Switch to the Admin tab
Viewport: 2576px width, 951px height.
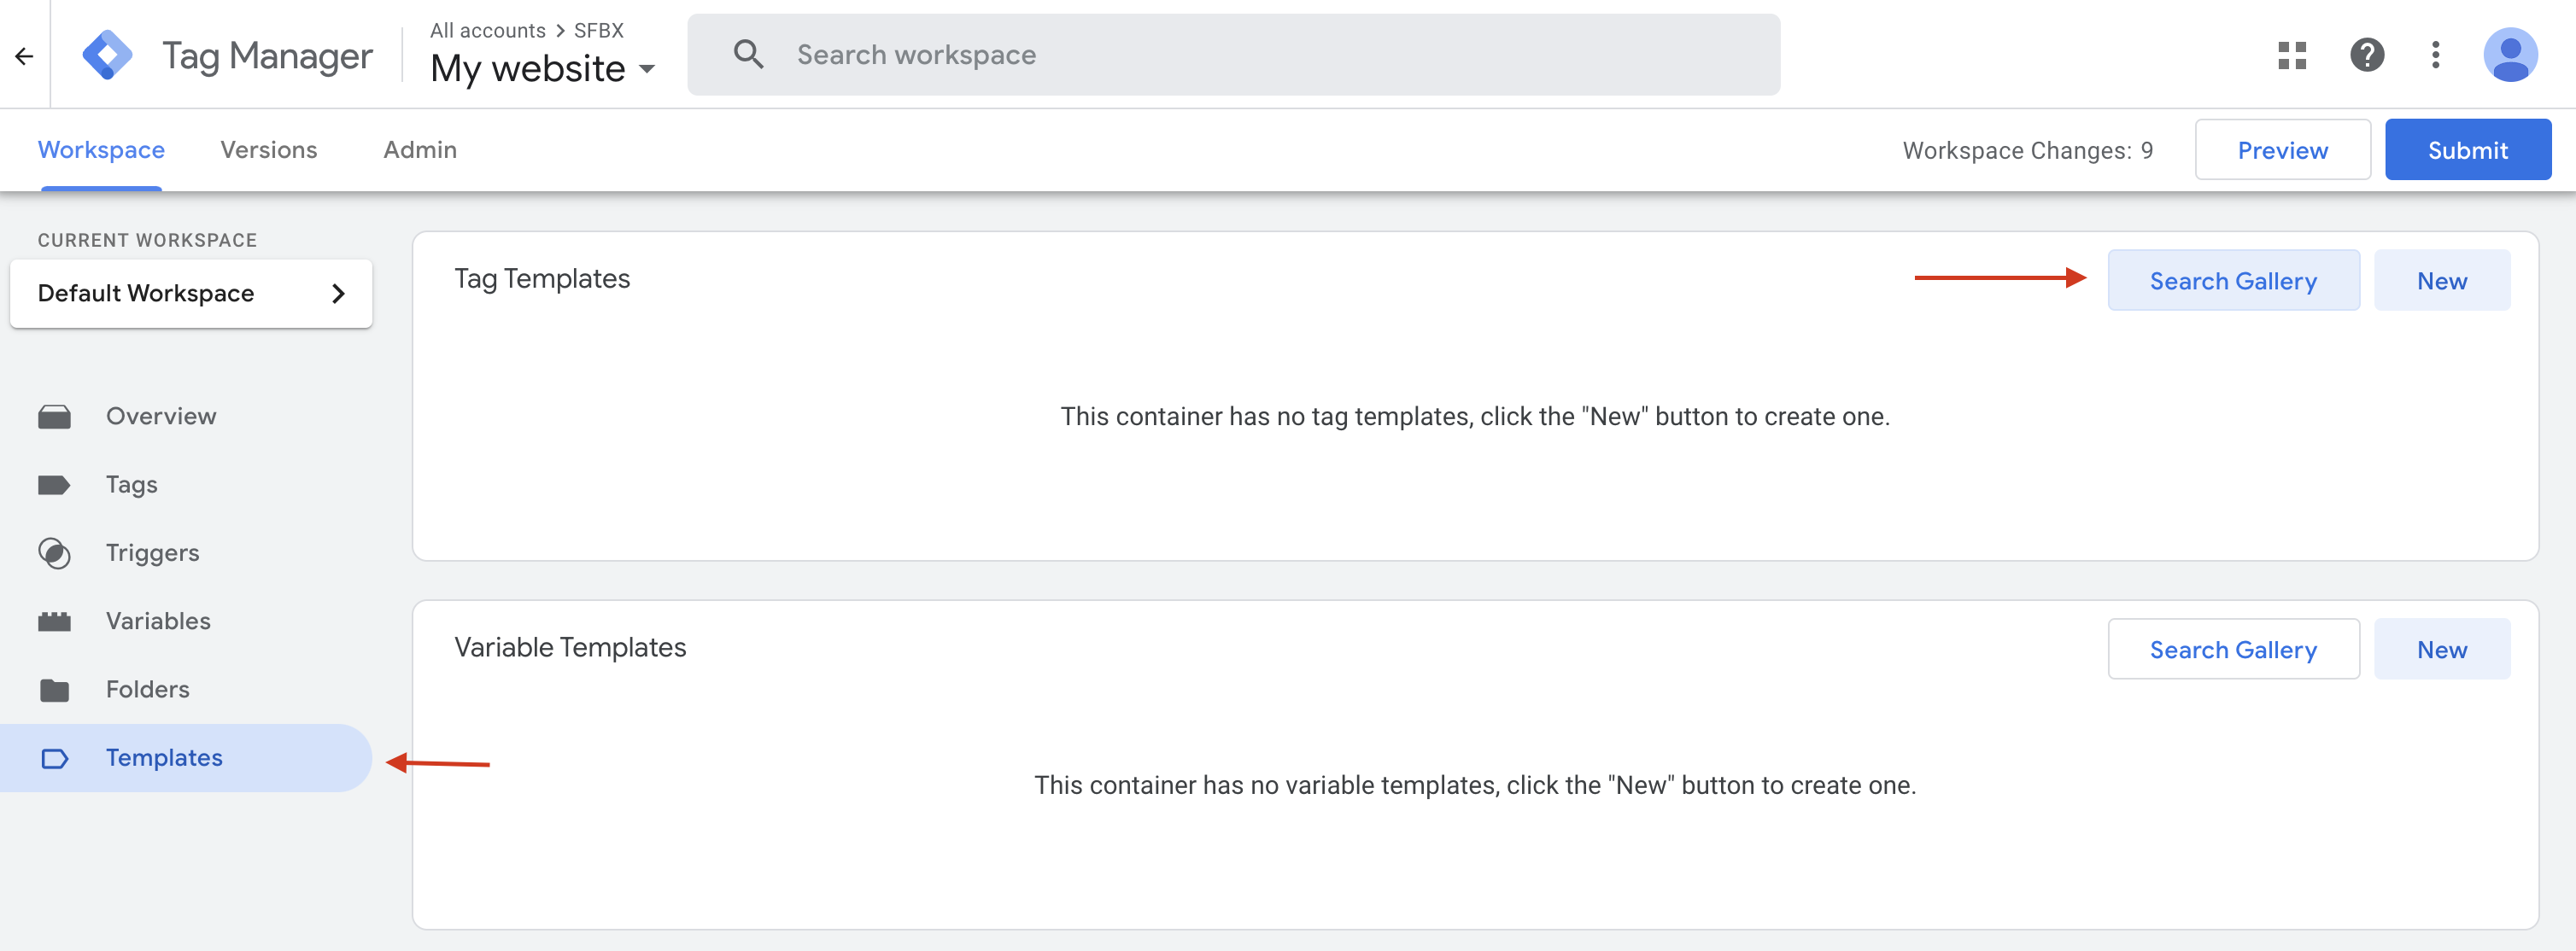tap(420, 149)
